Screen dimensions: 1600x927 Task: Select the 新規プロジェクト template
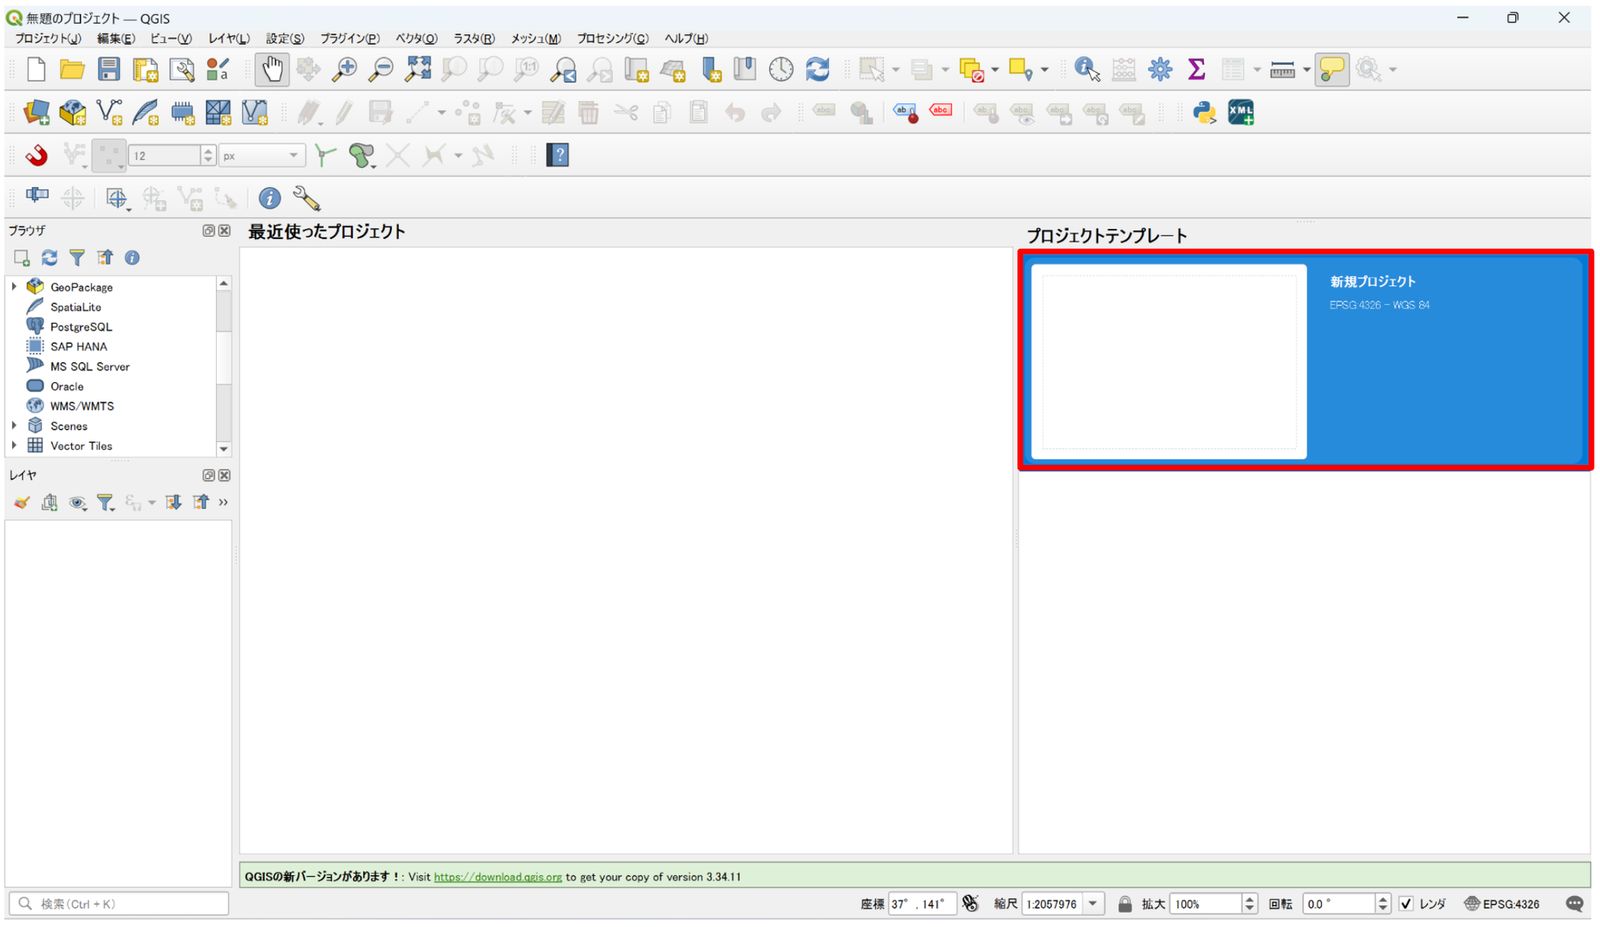coord(1306,361)
